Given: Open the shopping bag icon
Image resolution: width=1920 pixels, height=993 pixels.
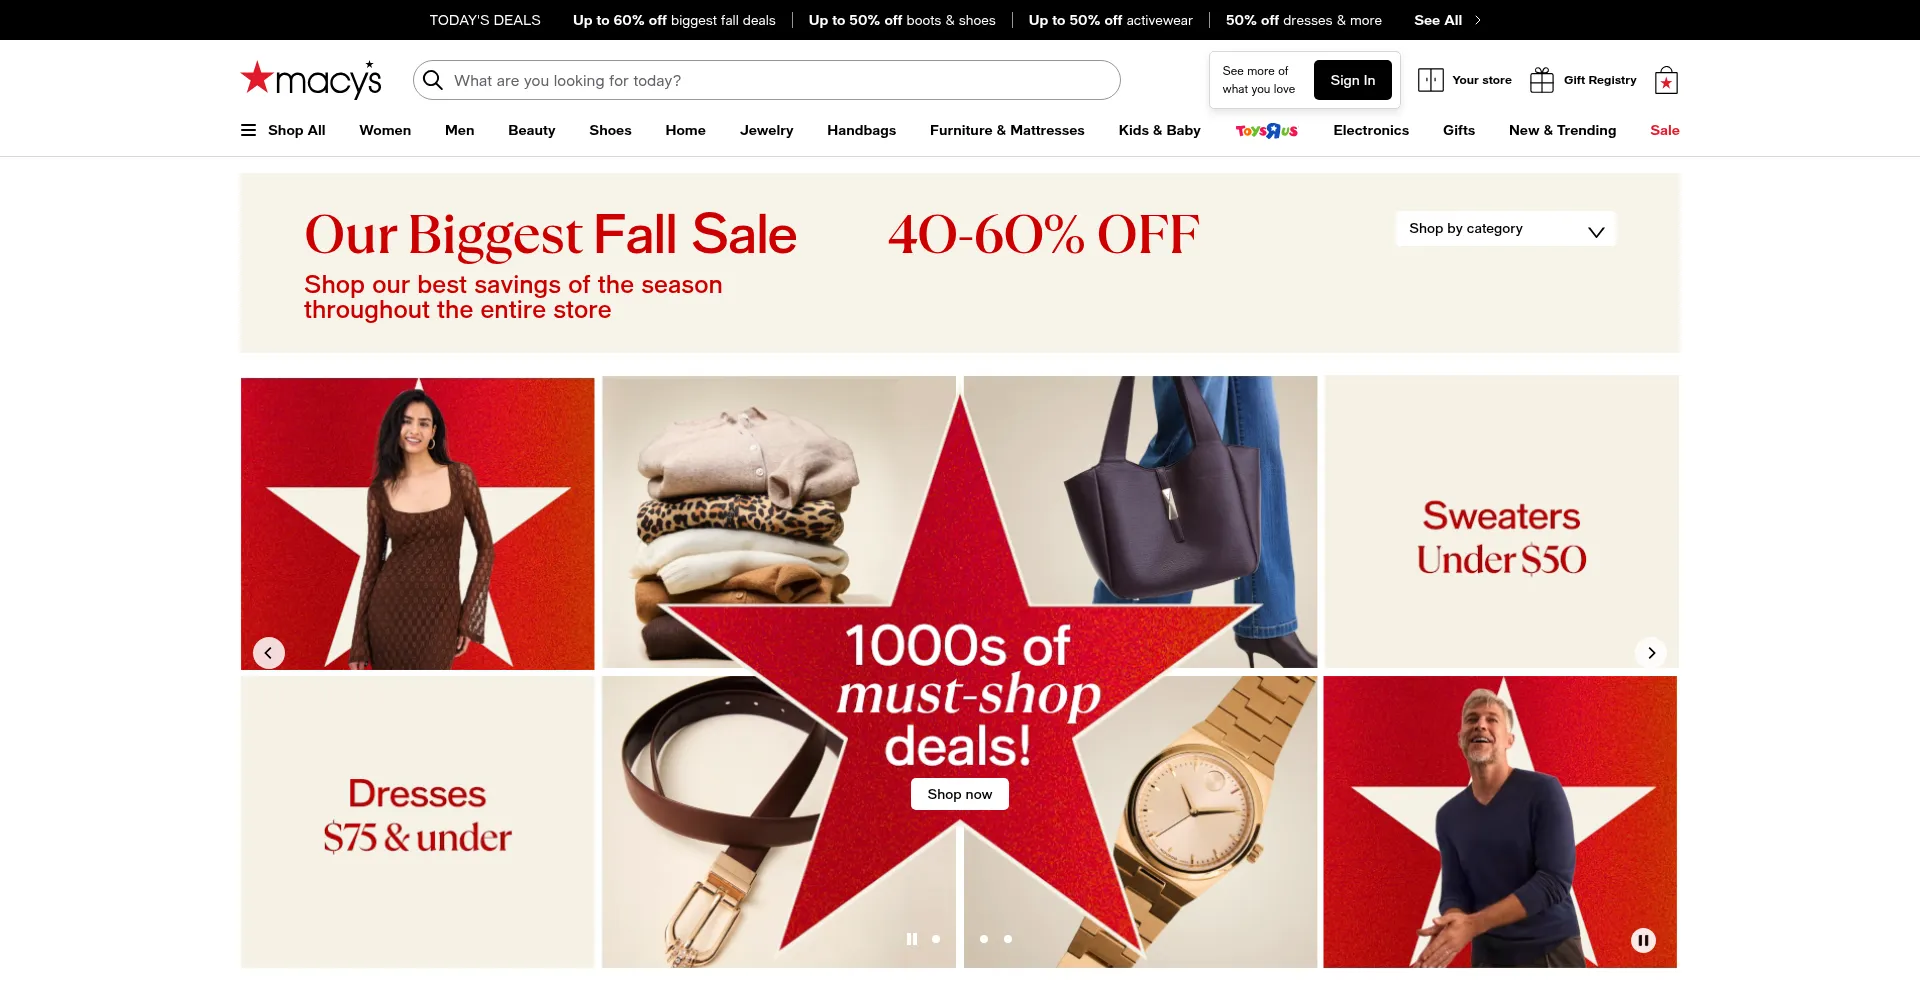Looking at the screenshot, I should [x=1666, y=80].
